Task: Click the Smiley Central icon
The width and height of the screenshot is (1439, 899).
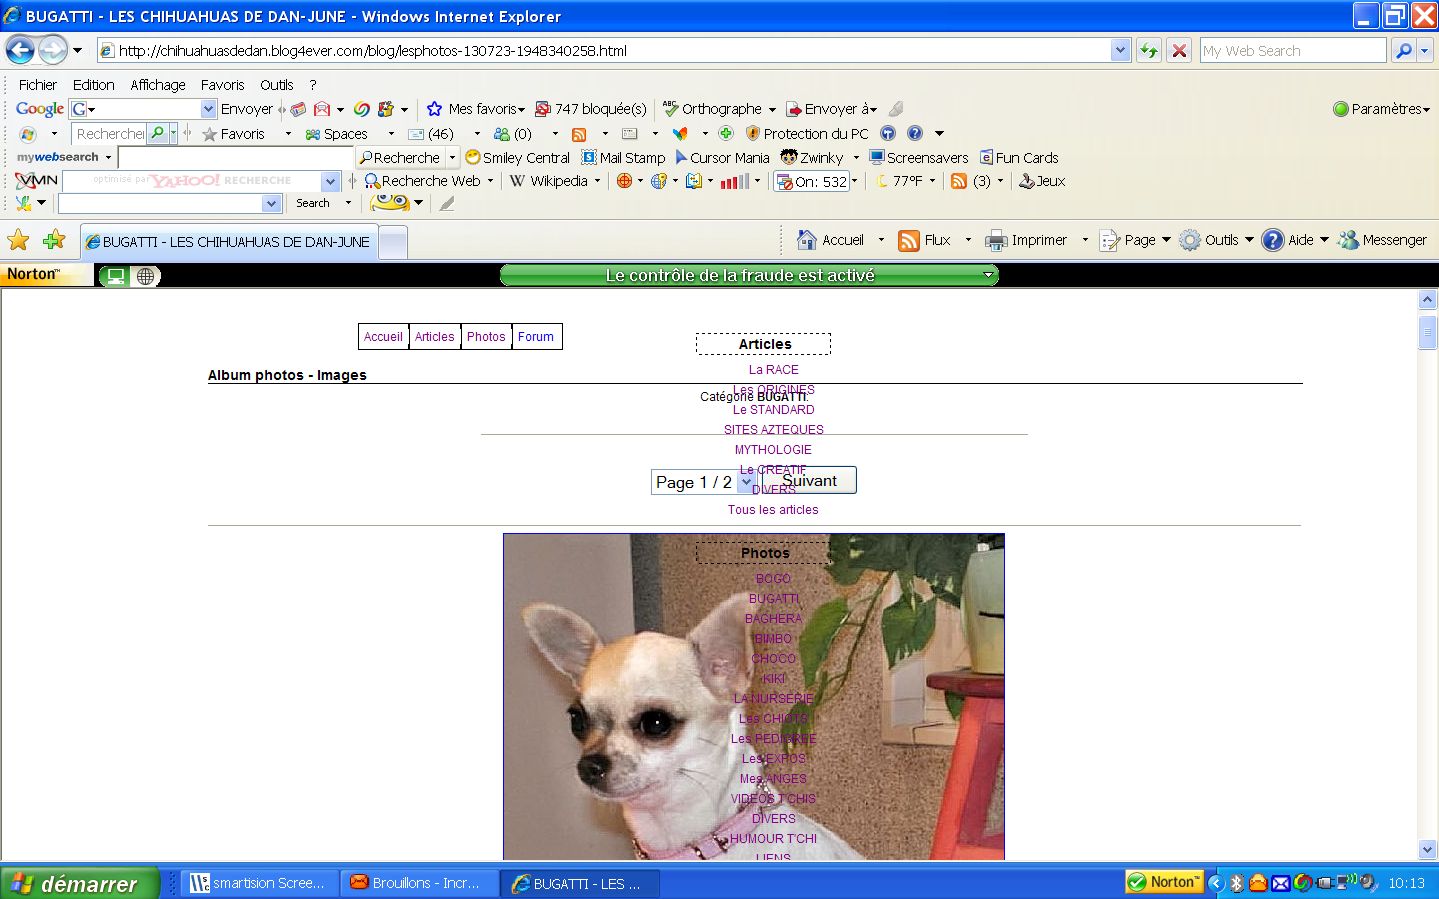Action: [473, 158]
